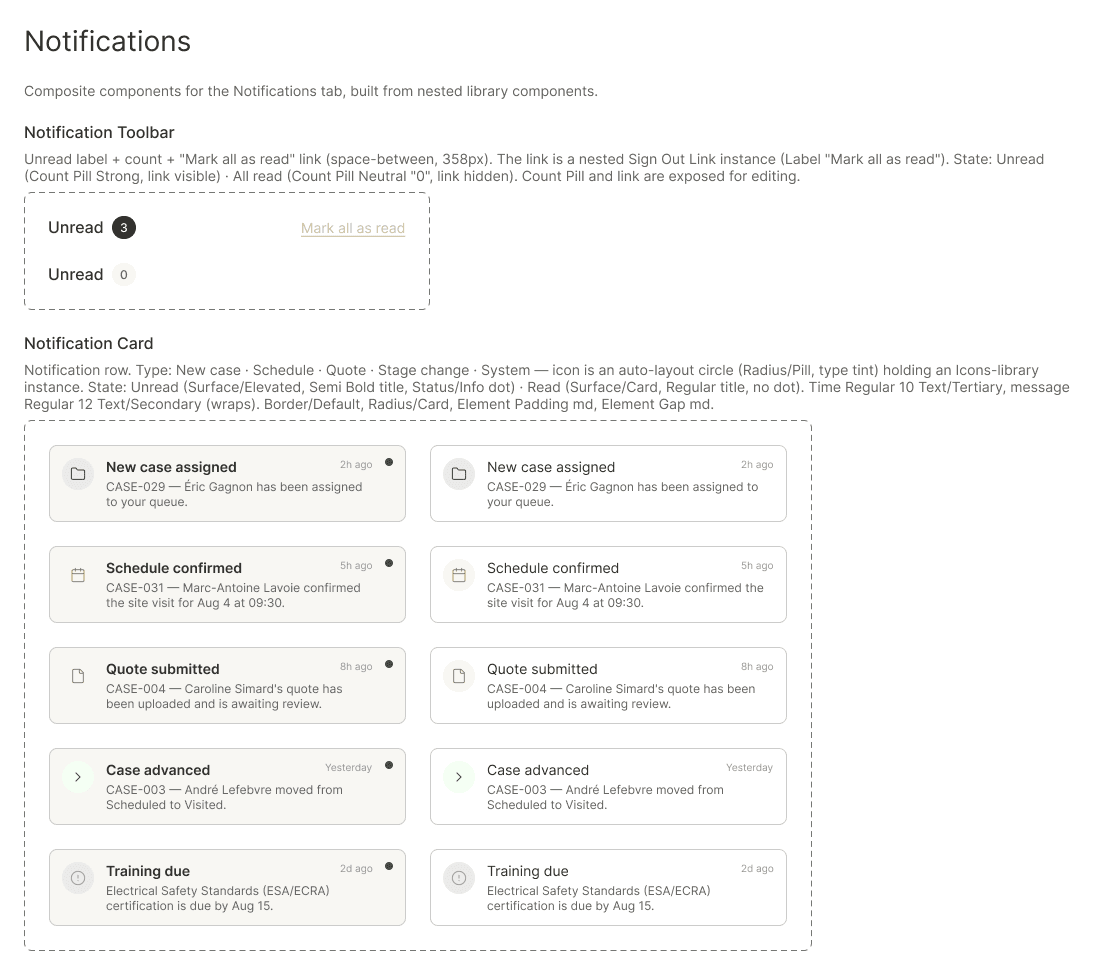Click the neutral count pill showing 0
This screenshot has width=1100, height=975.
coord(124,274)
